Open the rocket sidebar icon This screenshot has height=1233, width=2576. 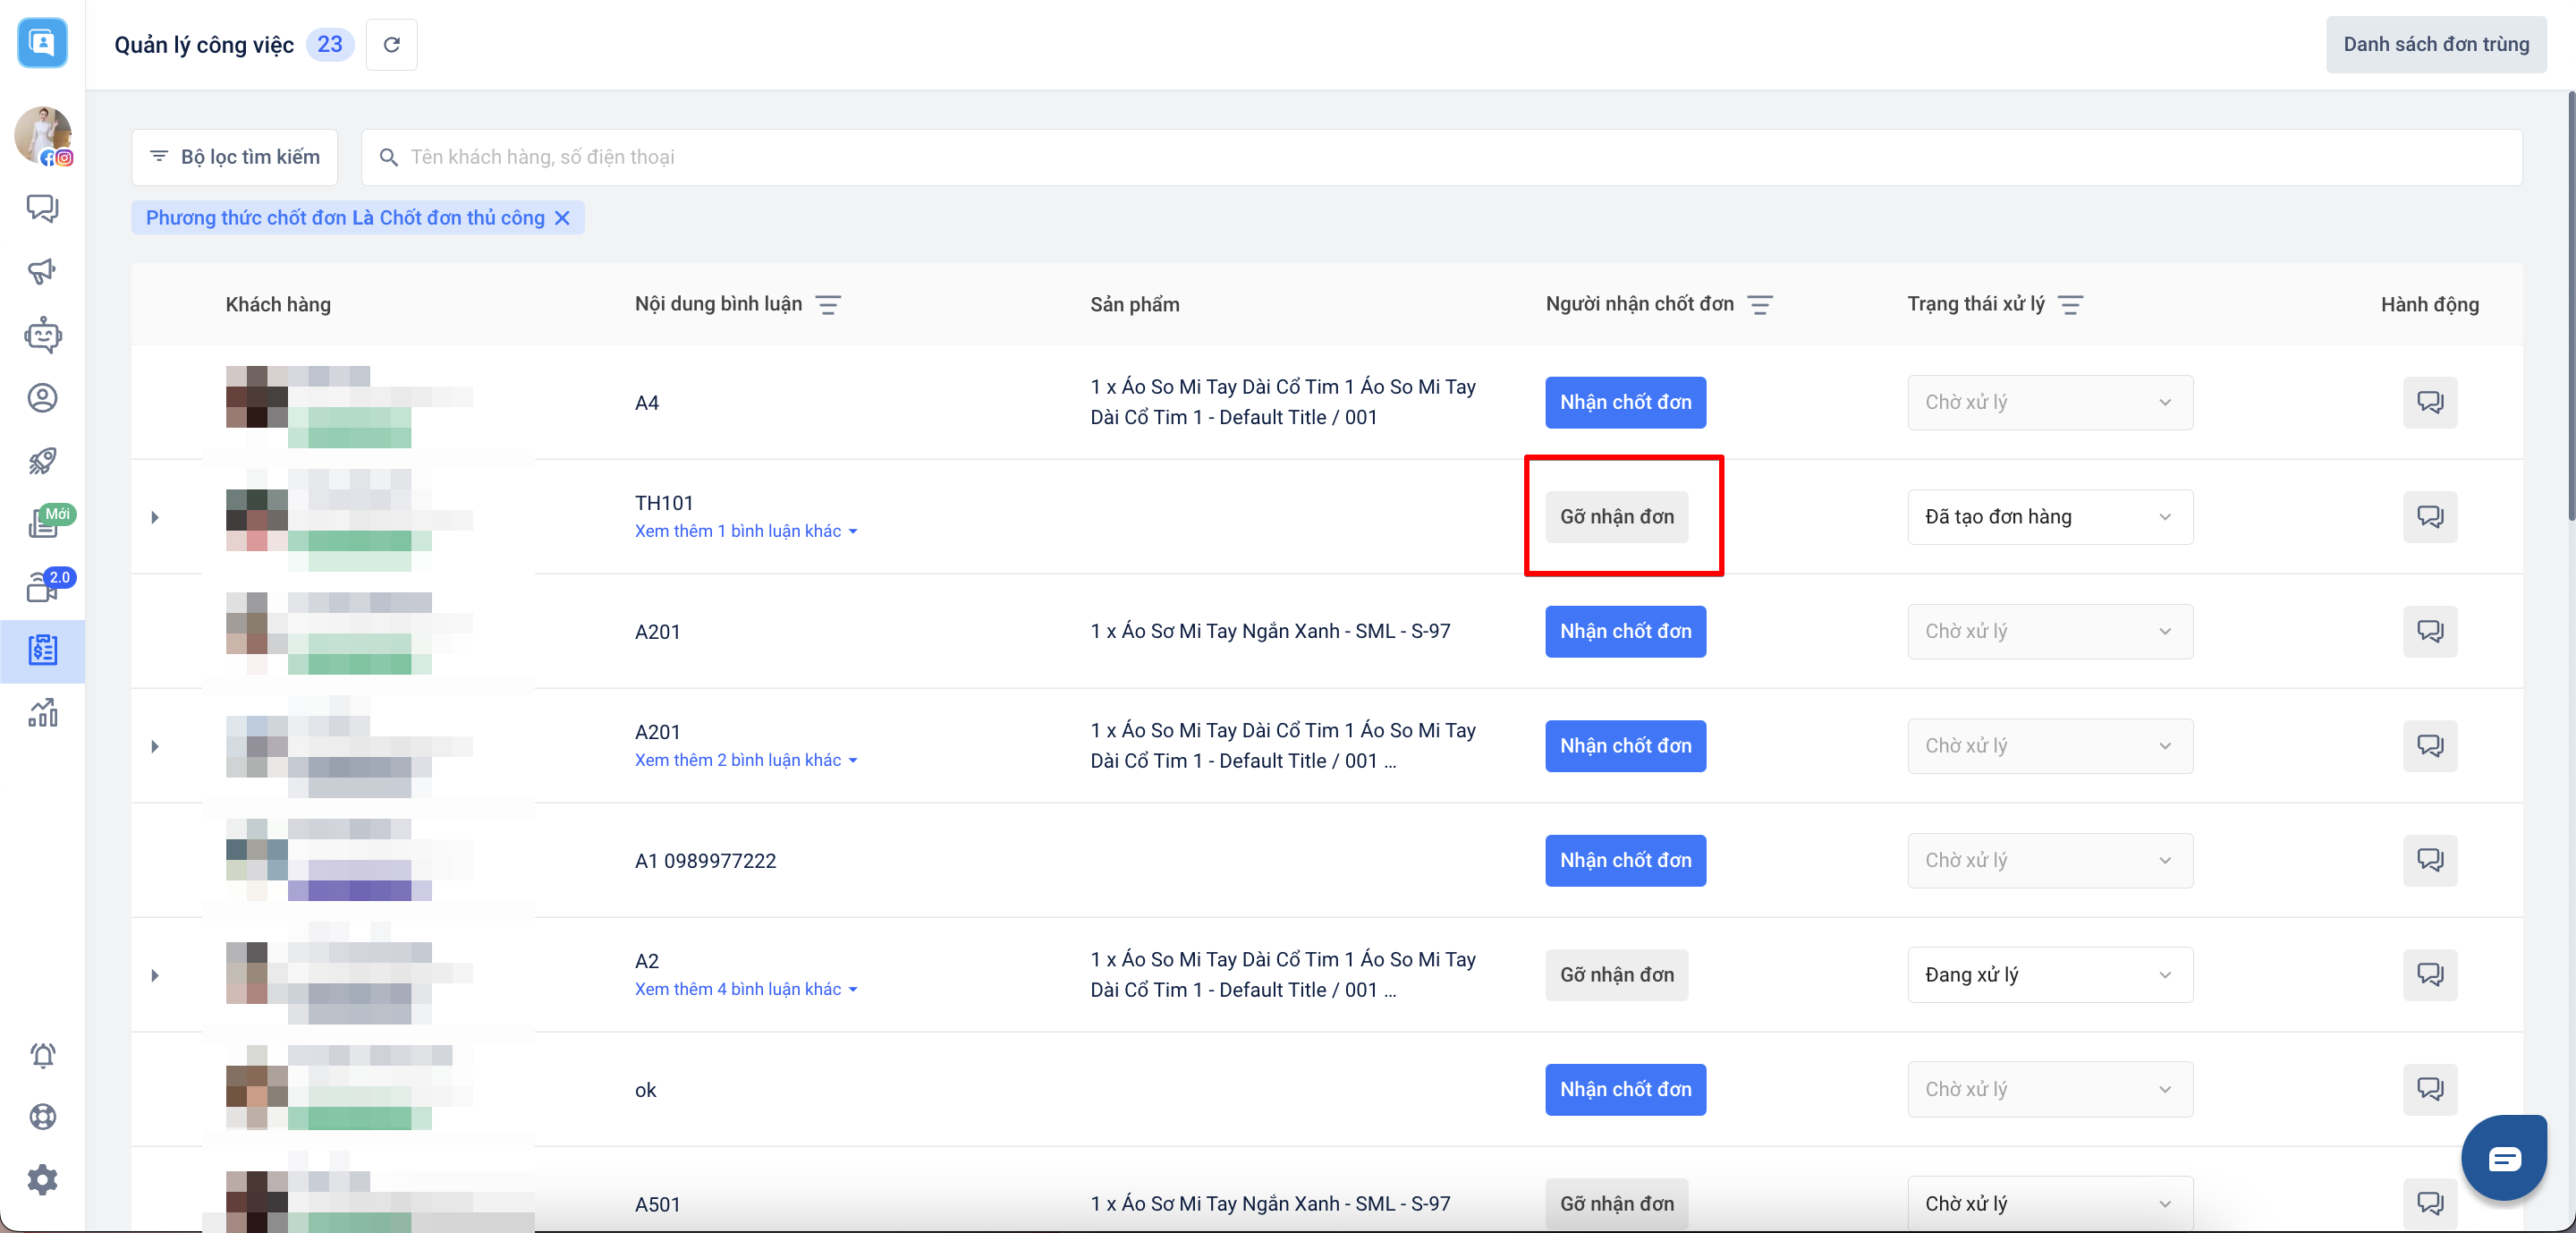pyautogui.click(x=42, y=461)
